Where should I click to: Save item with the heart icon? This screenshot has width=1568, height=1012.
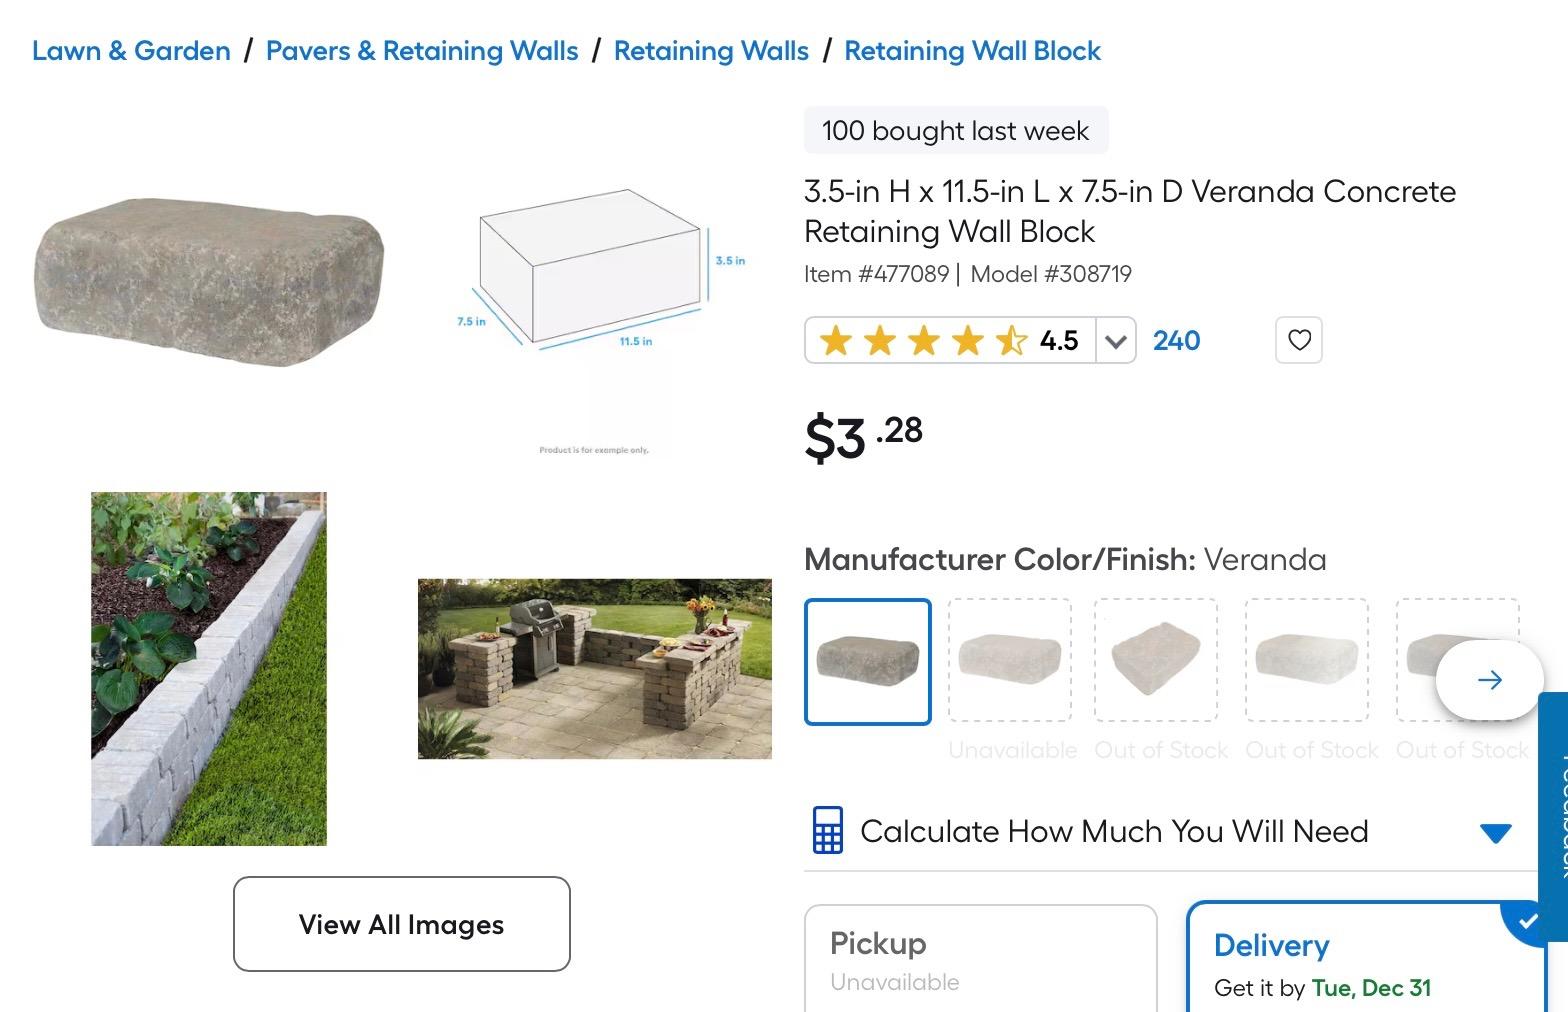pyautogui.click(x=1299, y=340)
